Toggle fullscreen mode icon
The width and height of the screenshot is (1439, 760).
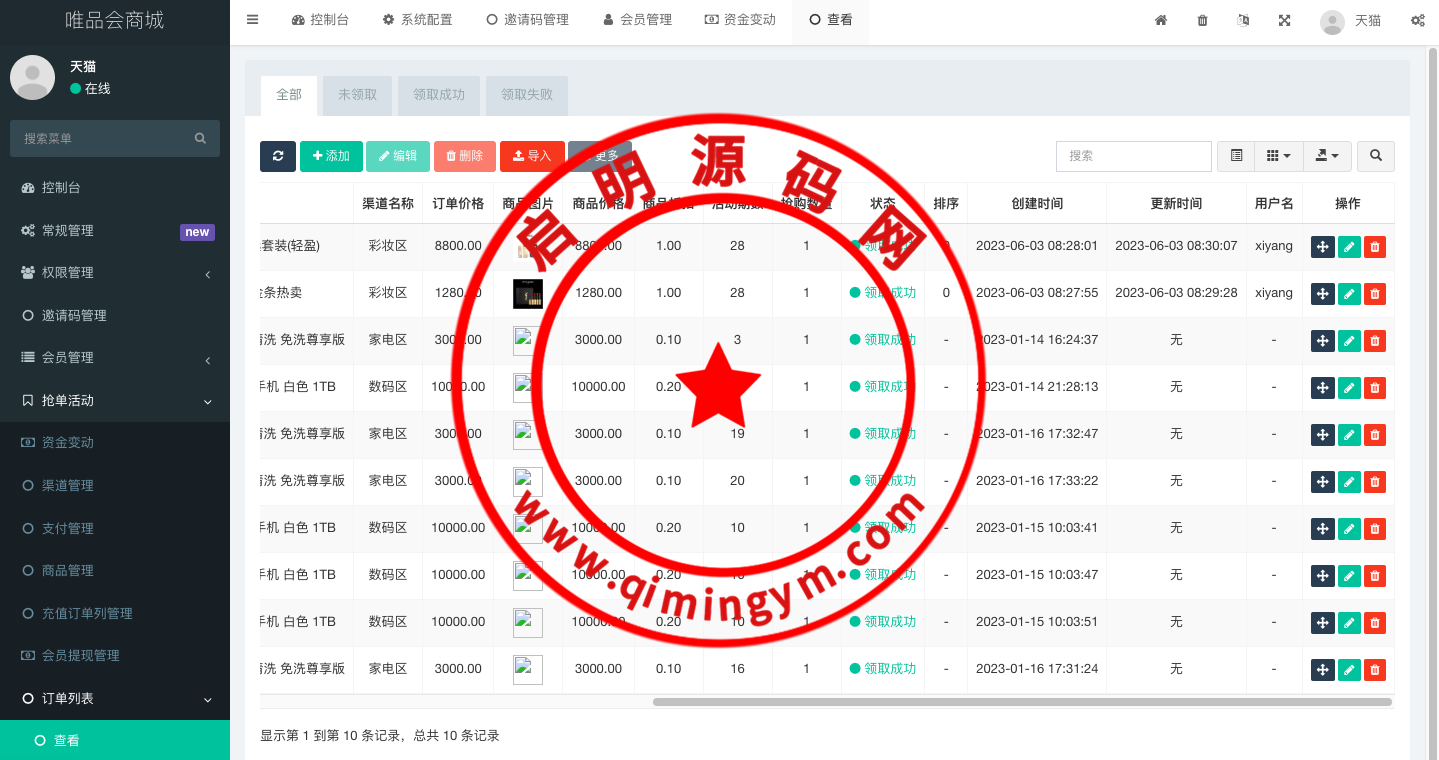1284,20
